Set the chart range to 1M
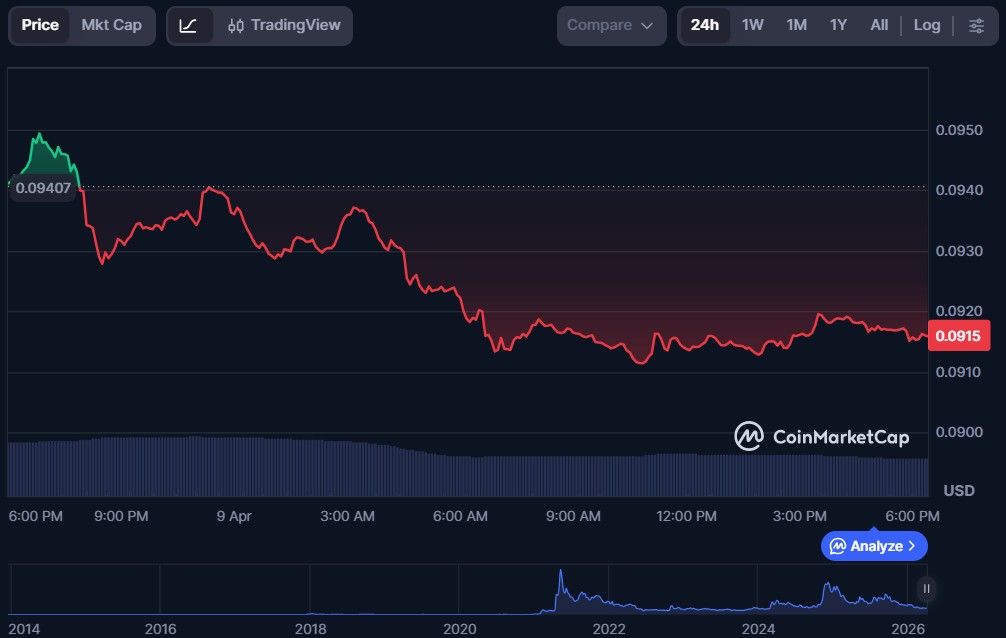Screen dimensions: 1006x638 coord(796,25)
